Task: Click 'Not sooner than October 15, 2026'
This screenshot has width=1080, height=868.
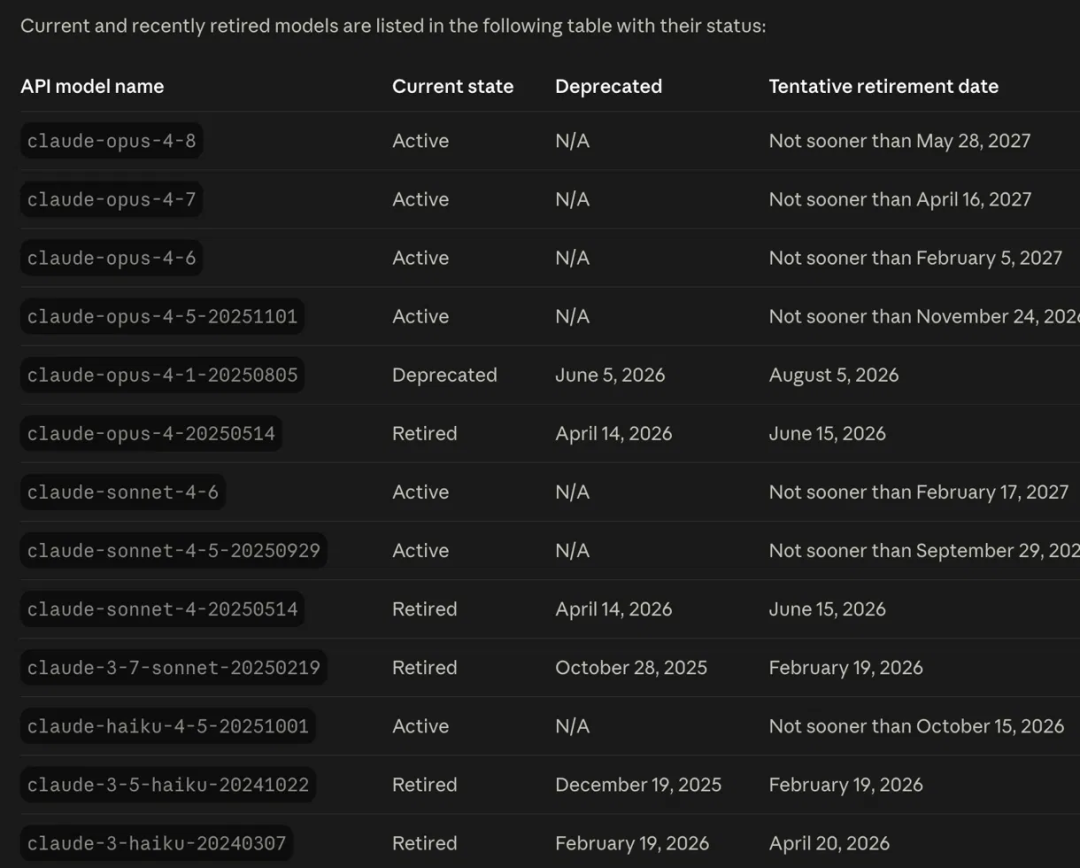Action: (x=916, y=726)
